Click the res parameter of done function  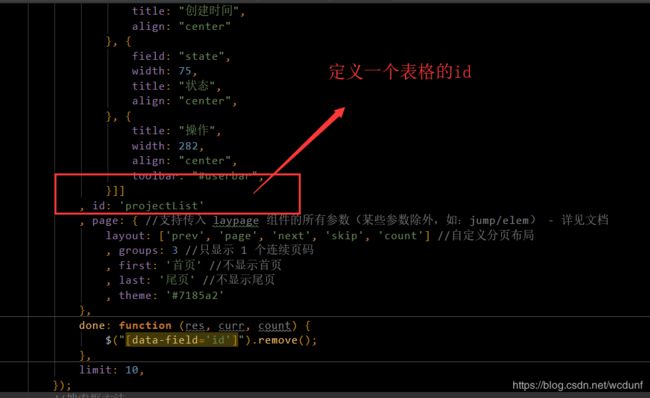coord(195,326)
